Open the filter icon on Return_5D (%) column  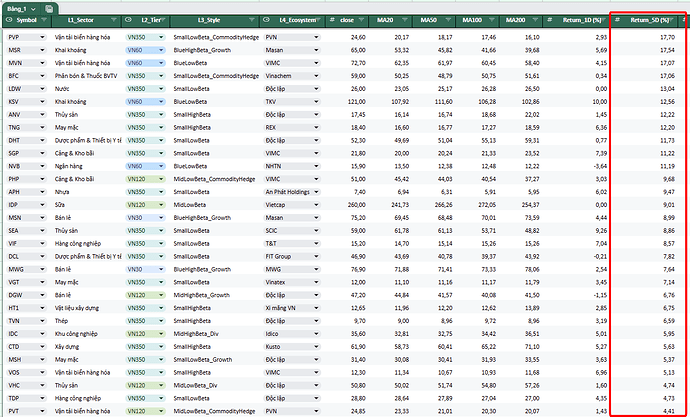(x=673, y=20)
